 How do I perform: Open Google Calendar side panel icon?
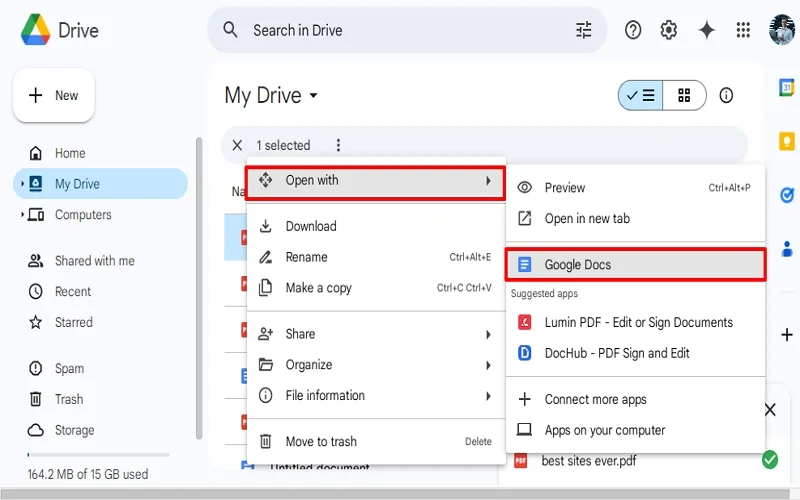click(787, 87)
